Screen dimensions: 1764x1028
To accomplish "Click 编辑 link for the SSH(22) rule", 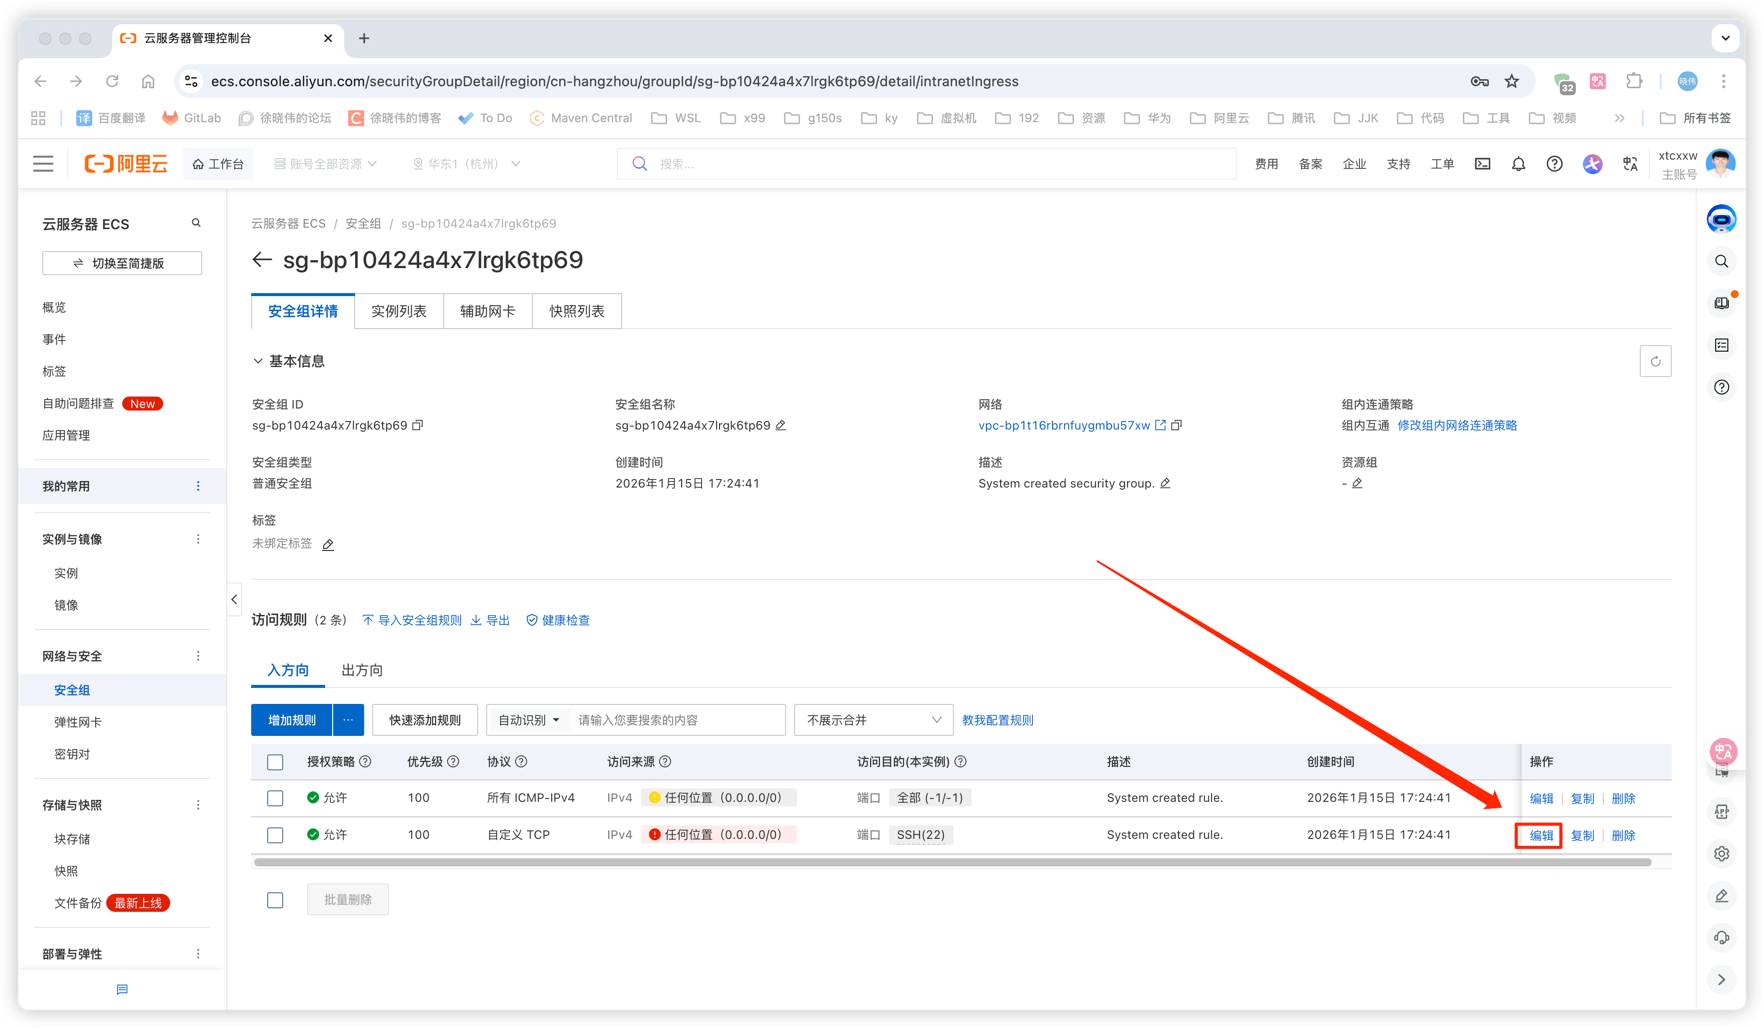I will point(1541,835).
